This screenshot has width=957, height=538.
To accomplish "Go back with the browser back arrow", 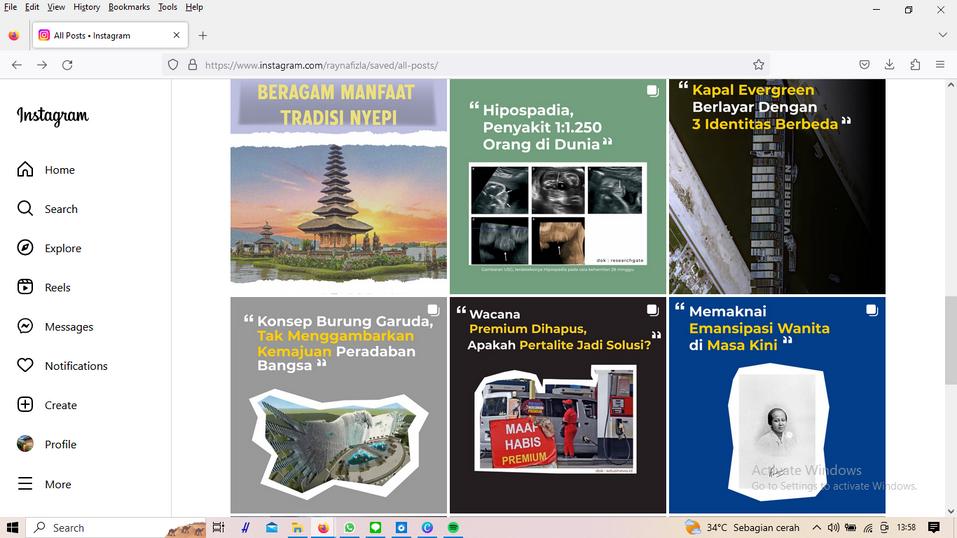I will (16, 65).
